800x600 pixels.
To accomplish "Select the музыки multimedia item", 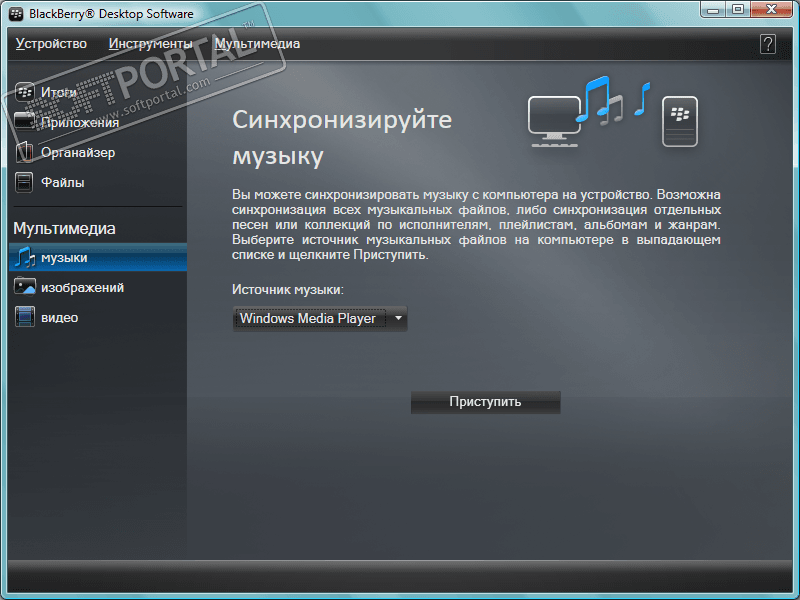I will [98, 258].
